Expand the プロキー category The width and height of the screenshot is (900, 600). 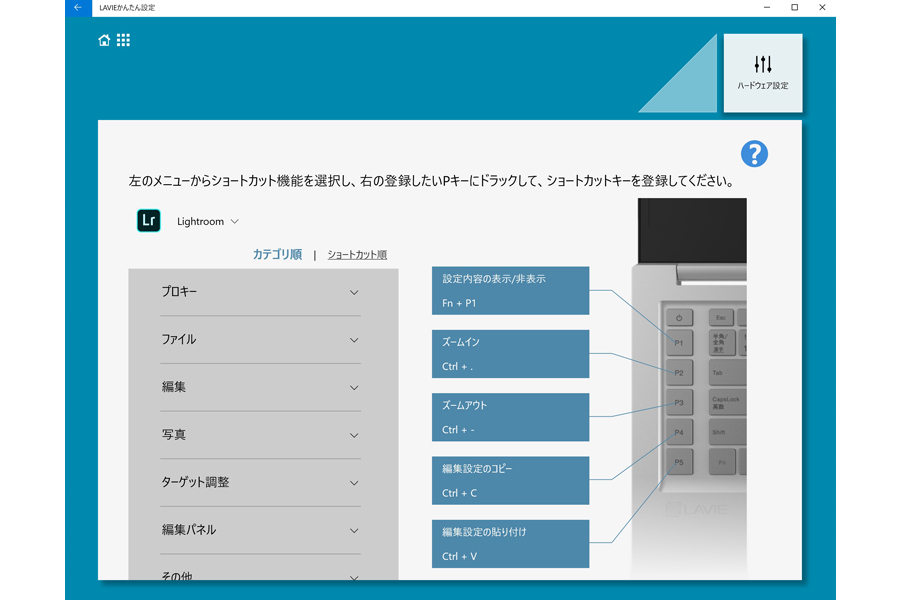[x=260, y=292]
